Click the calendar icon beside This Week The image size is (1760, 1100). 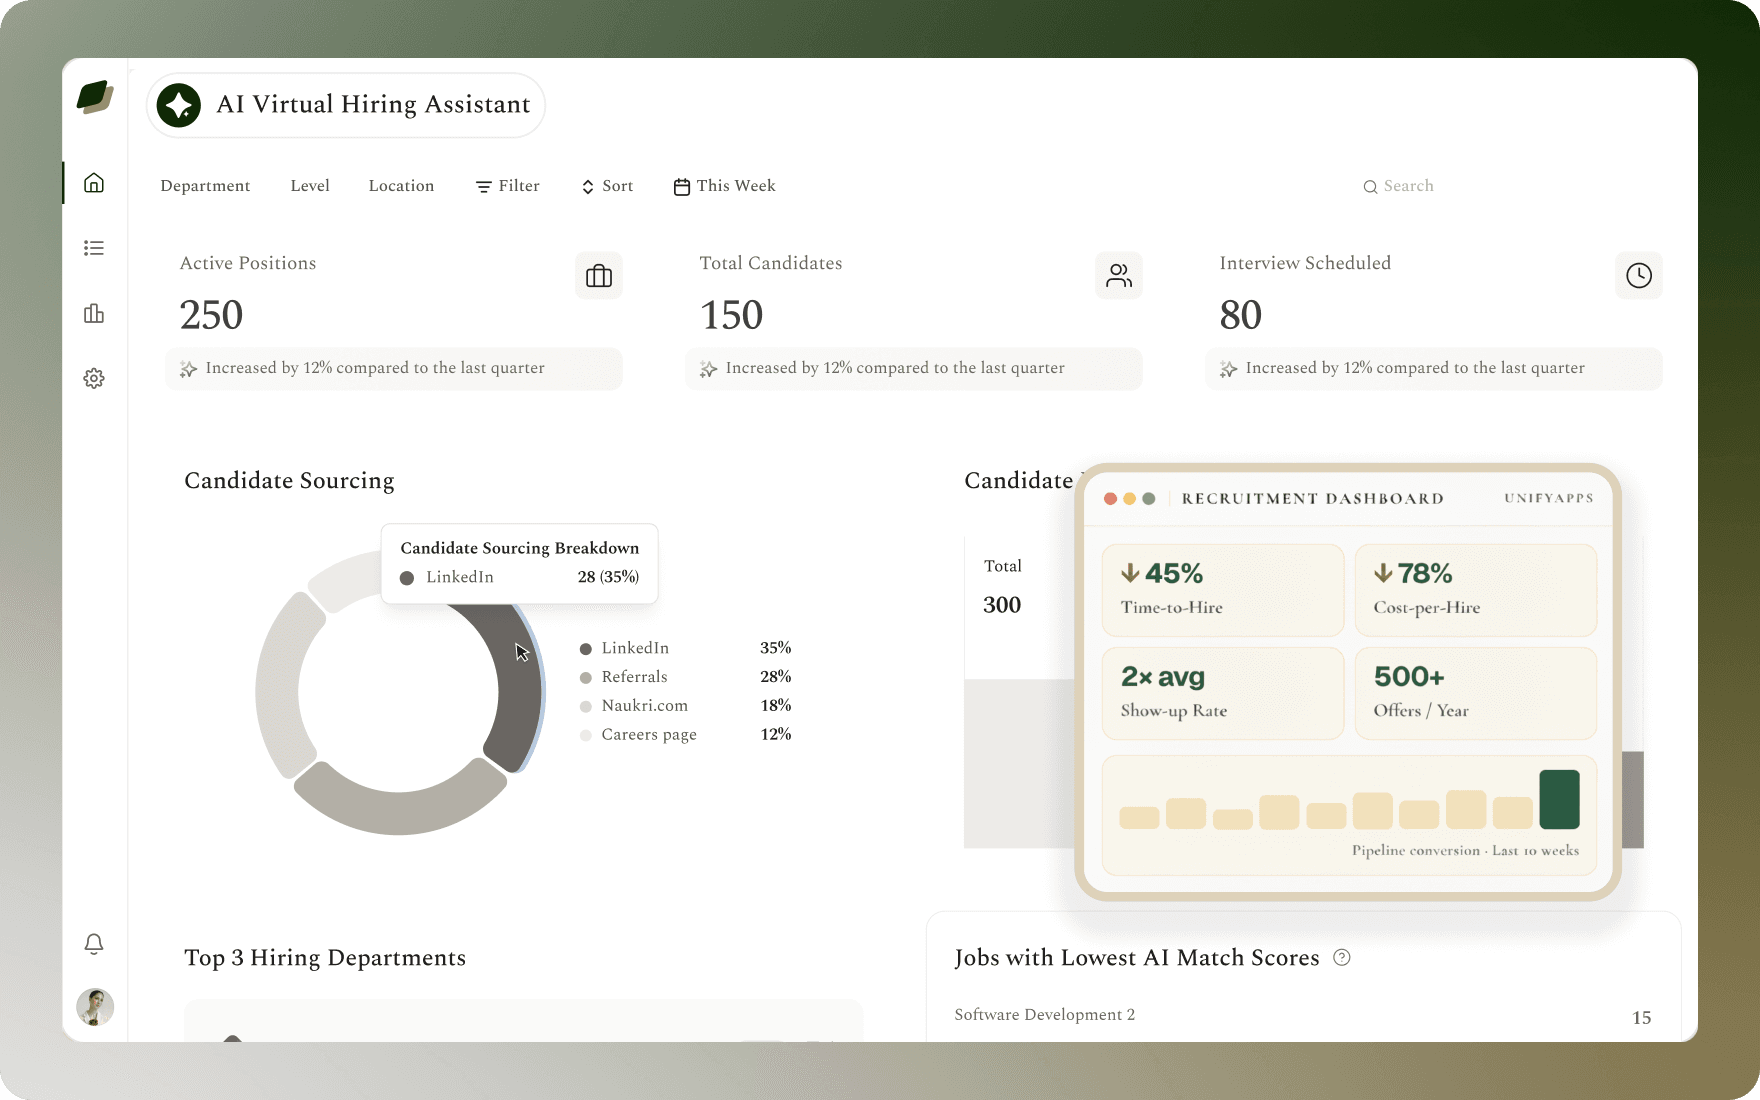pyautogui.click(x=682, y=187)
